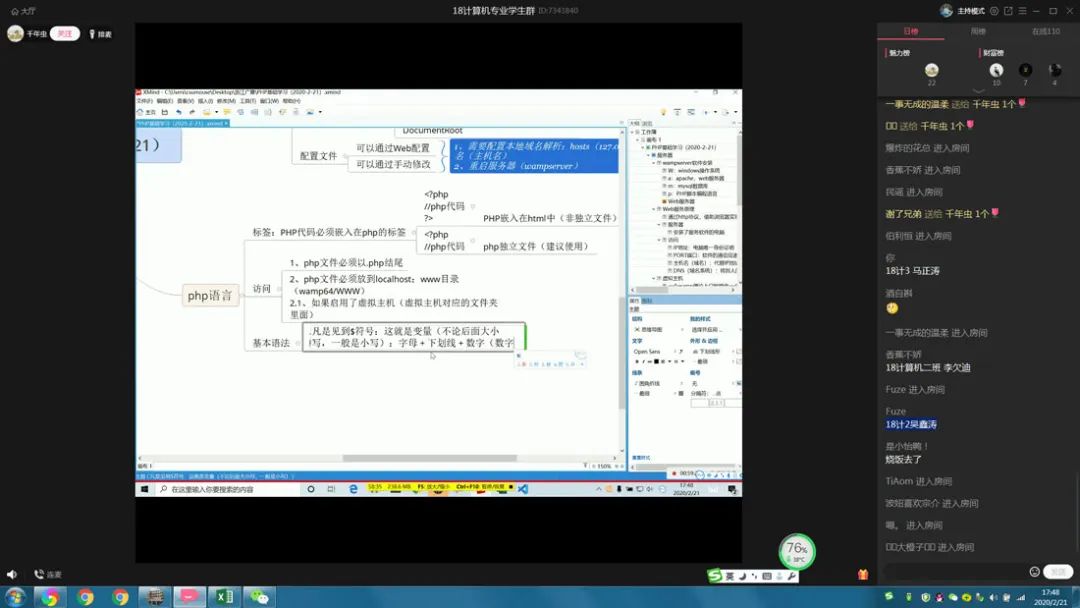Click the 关注 follow button
1080x608 pixels.
65,34
